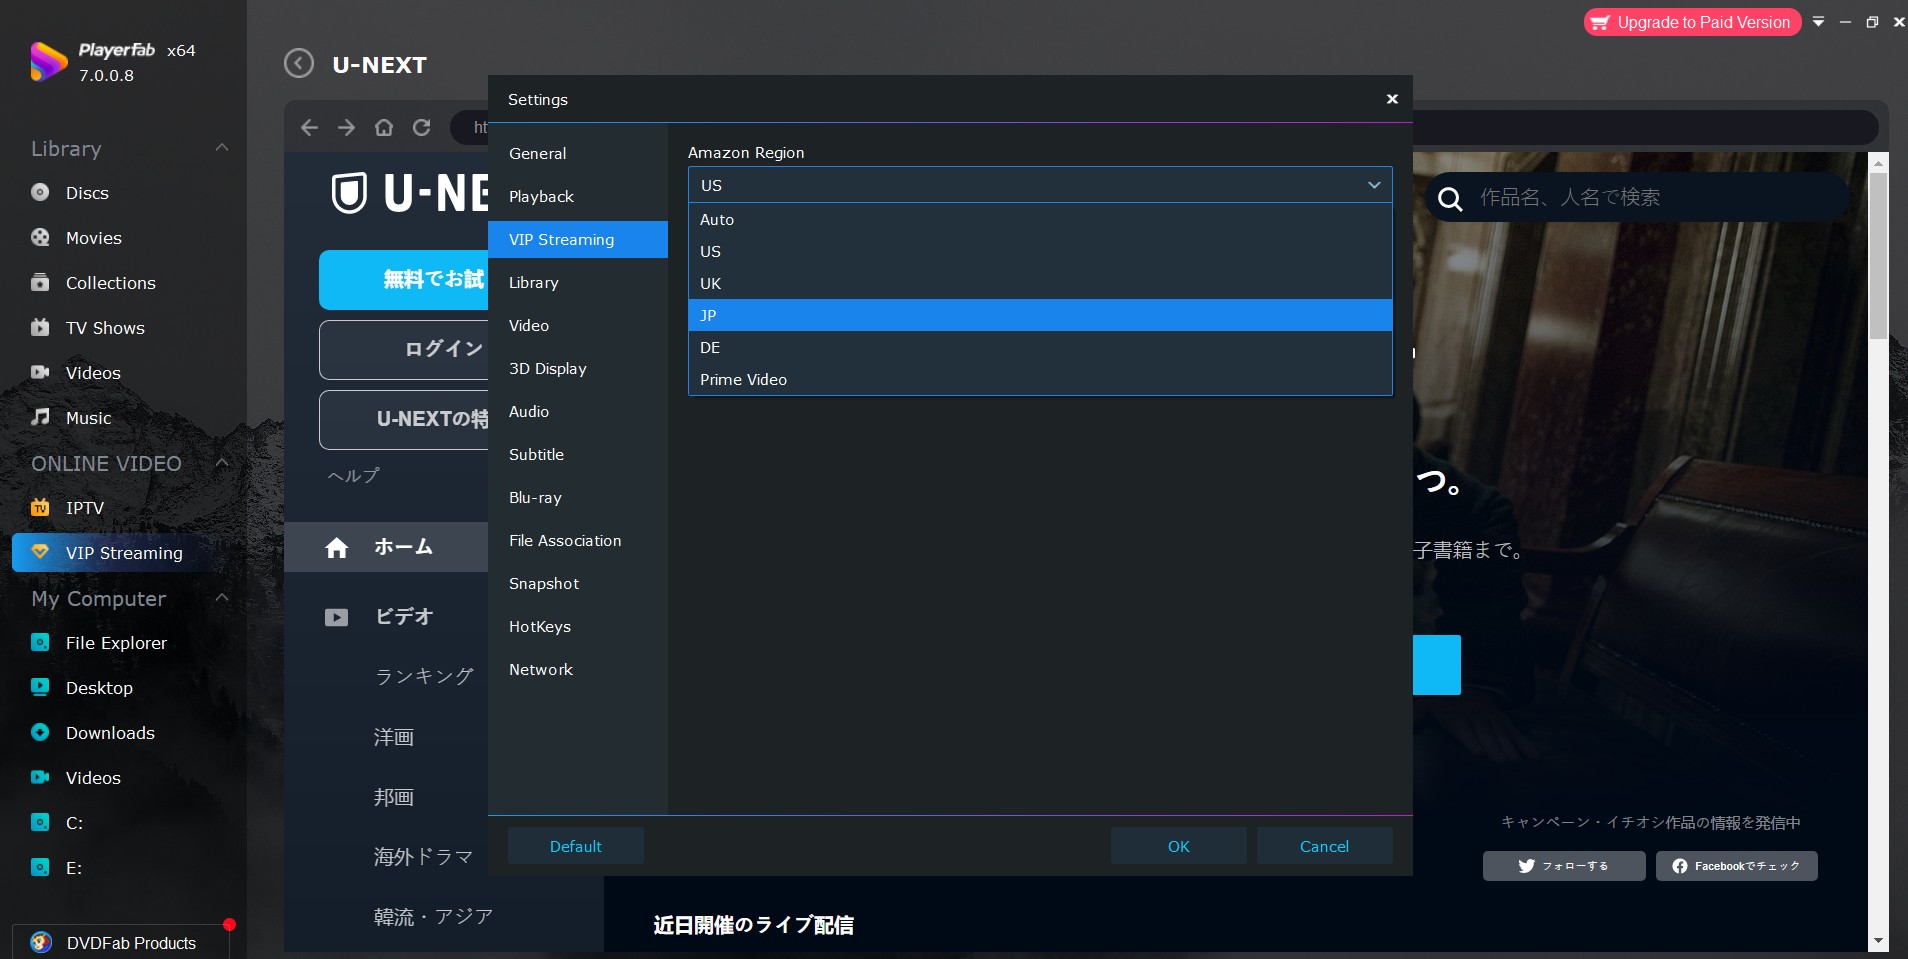This screenshot has height=959, width=1908.
Task: Switch to 3D Display settings tab
Action: [578, 368]
